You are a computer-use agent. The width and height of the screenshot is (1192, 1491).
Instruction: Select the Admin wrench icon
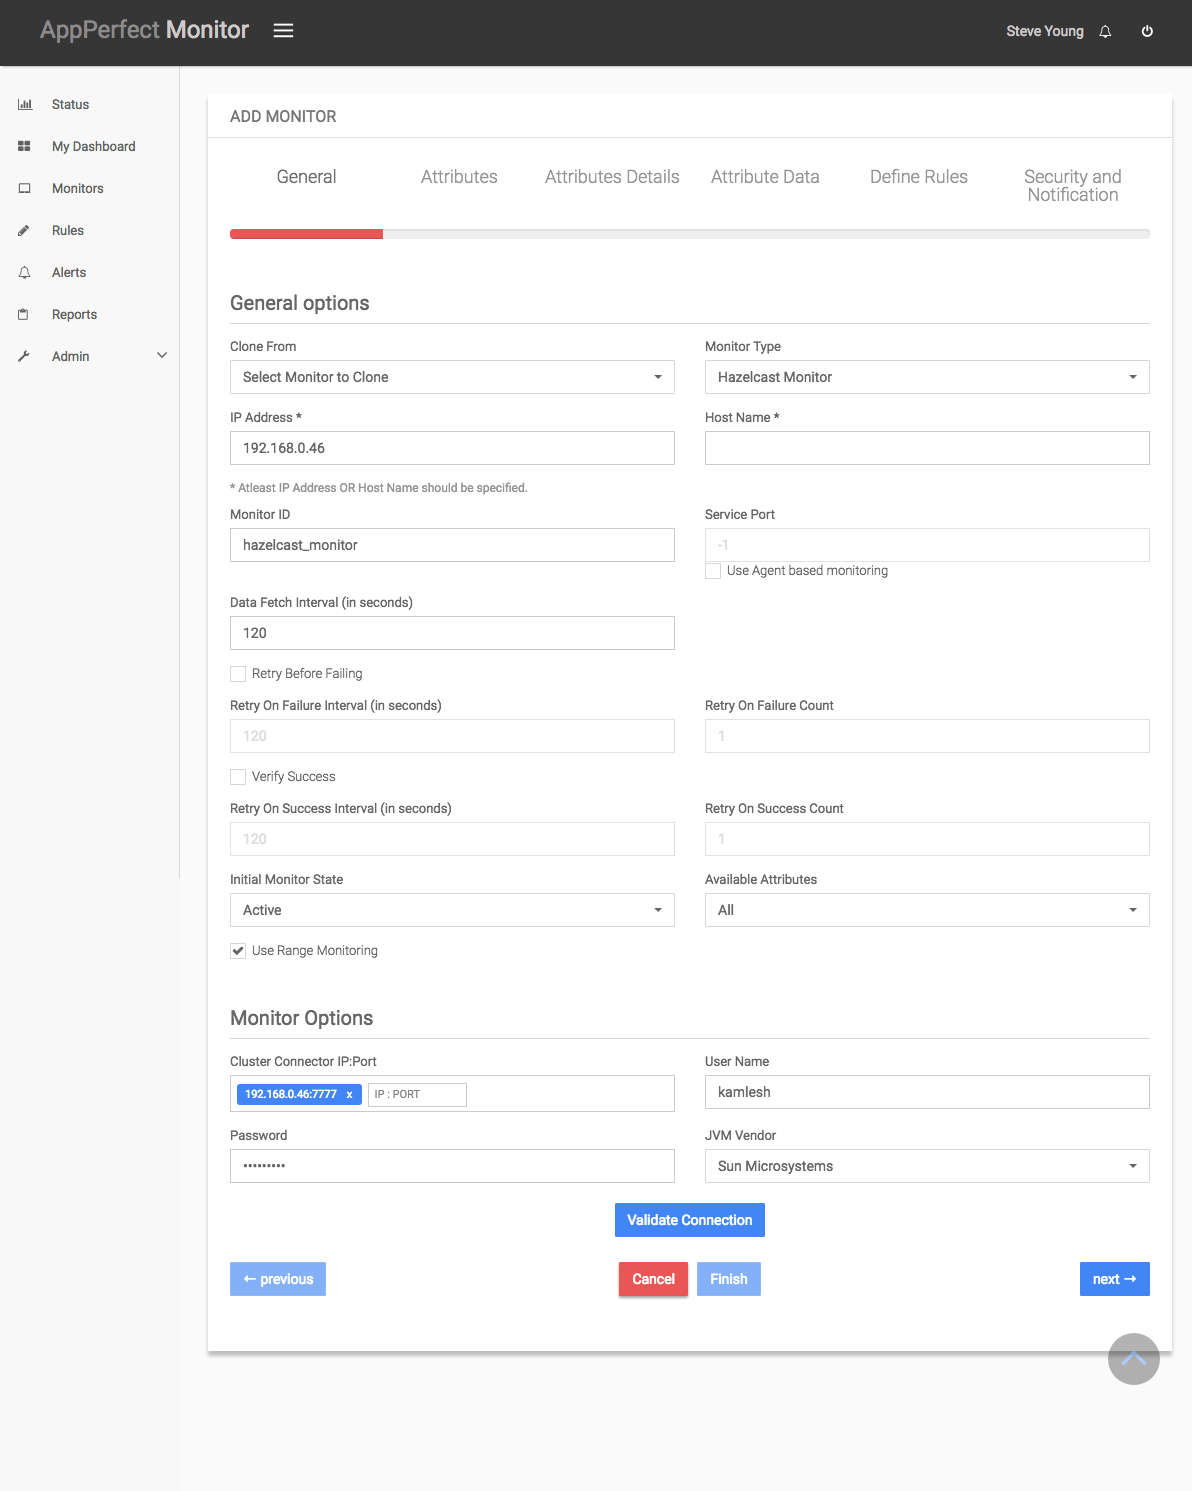[x=24, y=356]
